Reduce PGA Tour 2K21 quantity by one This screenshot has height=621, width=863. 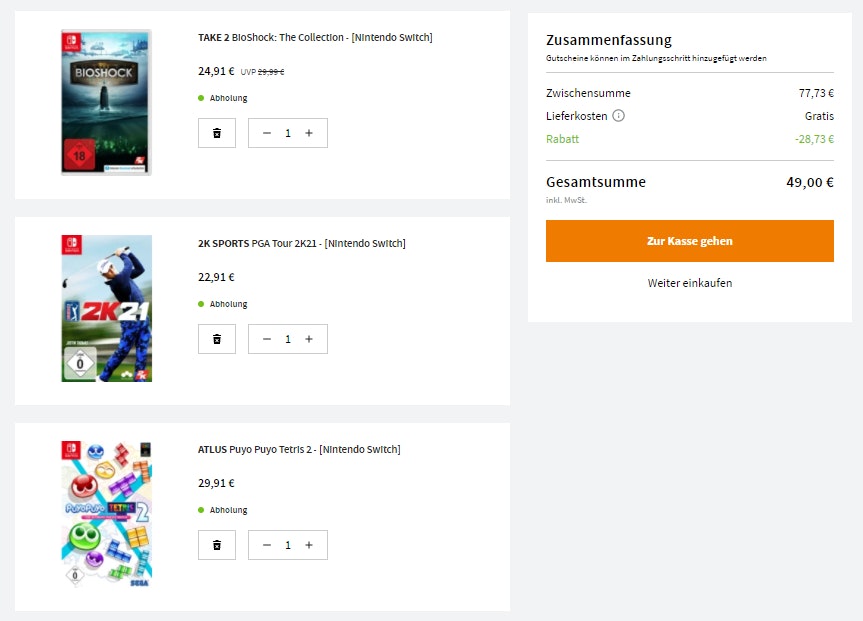pos(267,339)
